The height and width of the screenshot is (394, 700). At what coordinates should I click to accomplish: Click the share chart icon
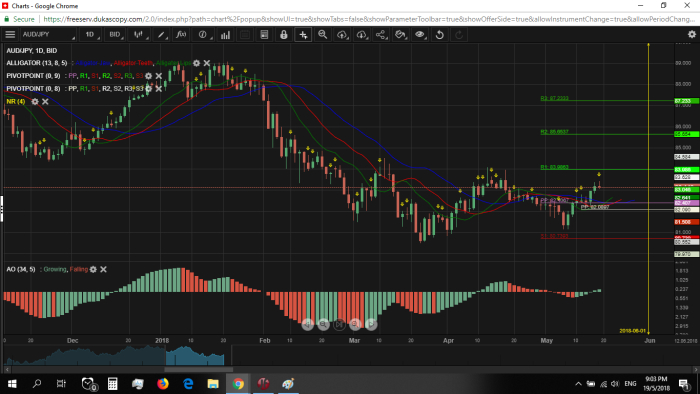point(381,34)
